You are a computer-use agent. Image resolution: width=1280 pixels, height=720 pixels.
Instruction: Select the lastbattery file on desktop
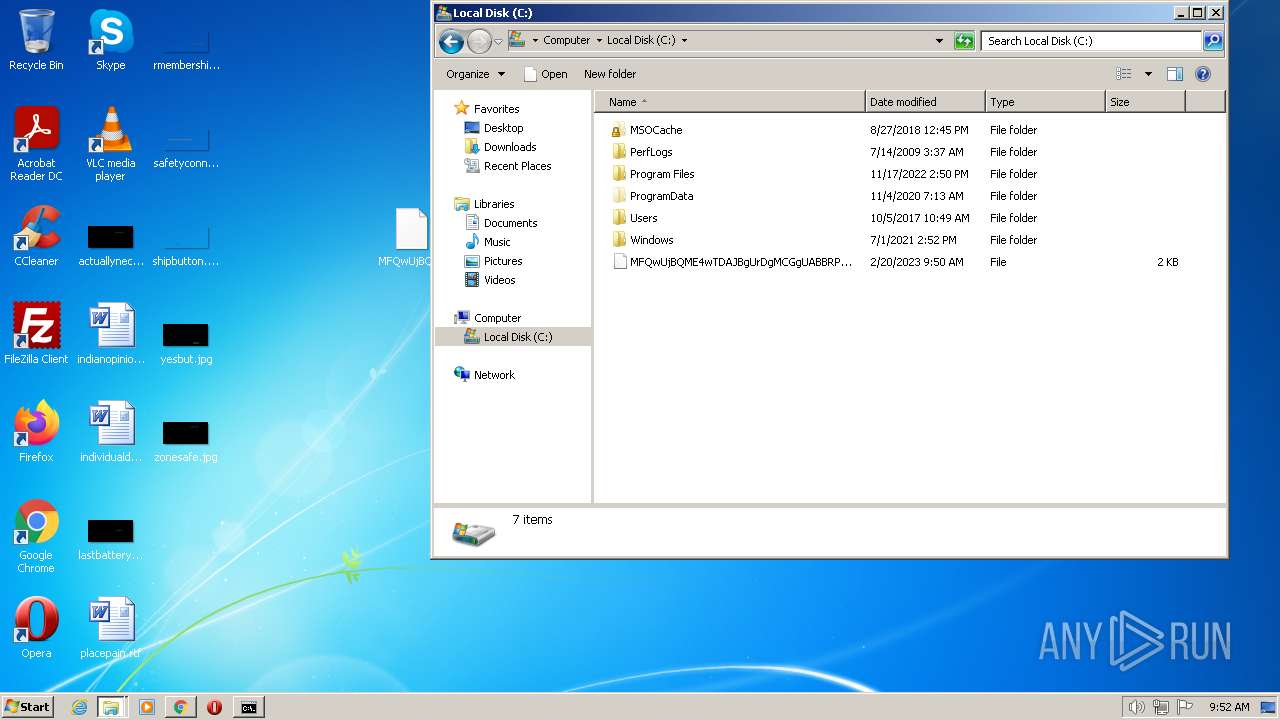pos(110,538)
